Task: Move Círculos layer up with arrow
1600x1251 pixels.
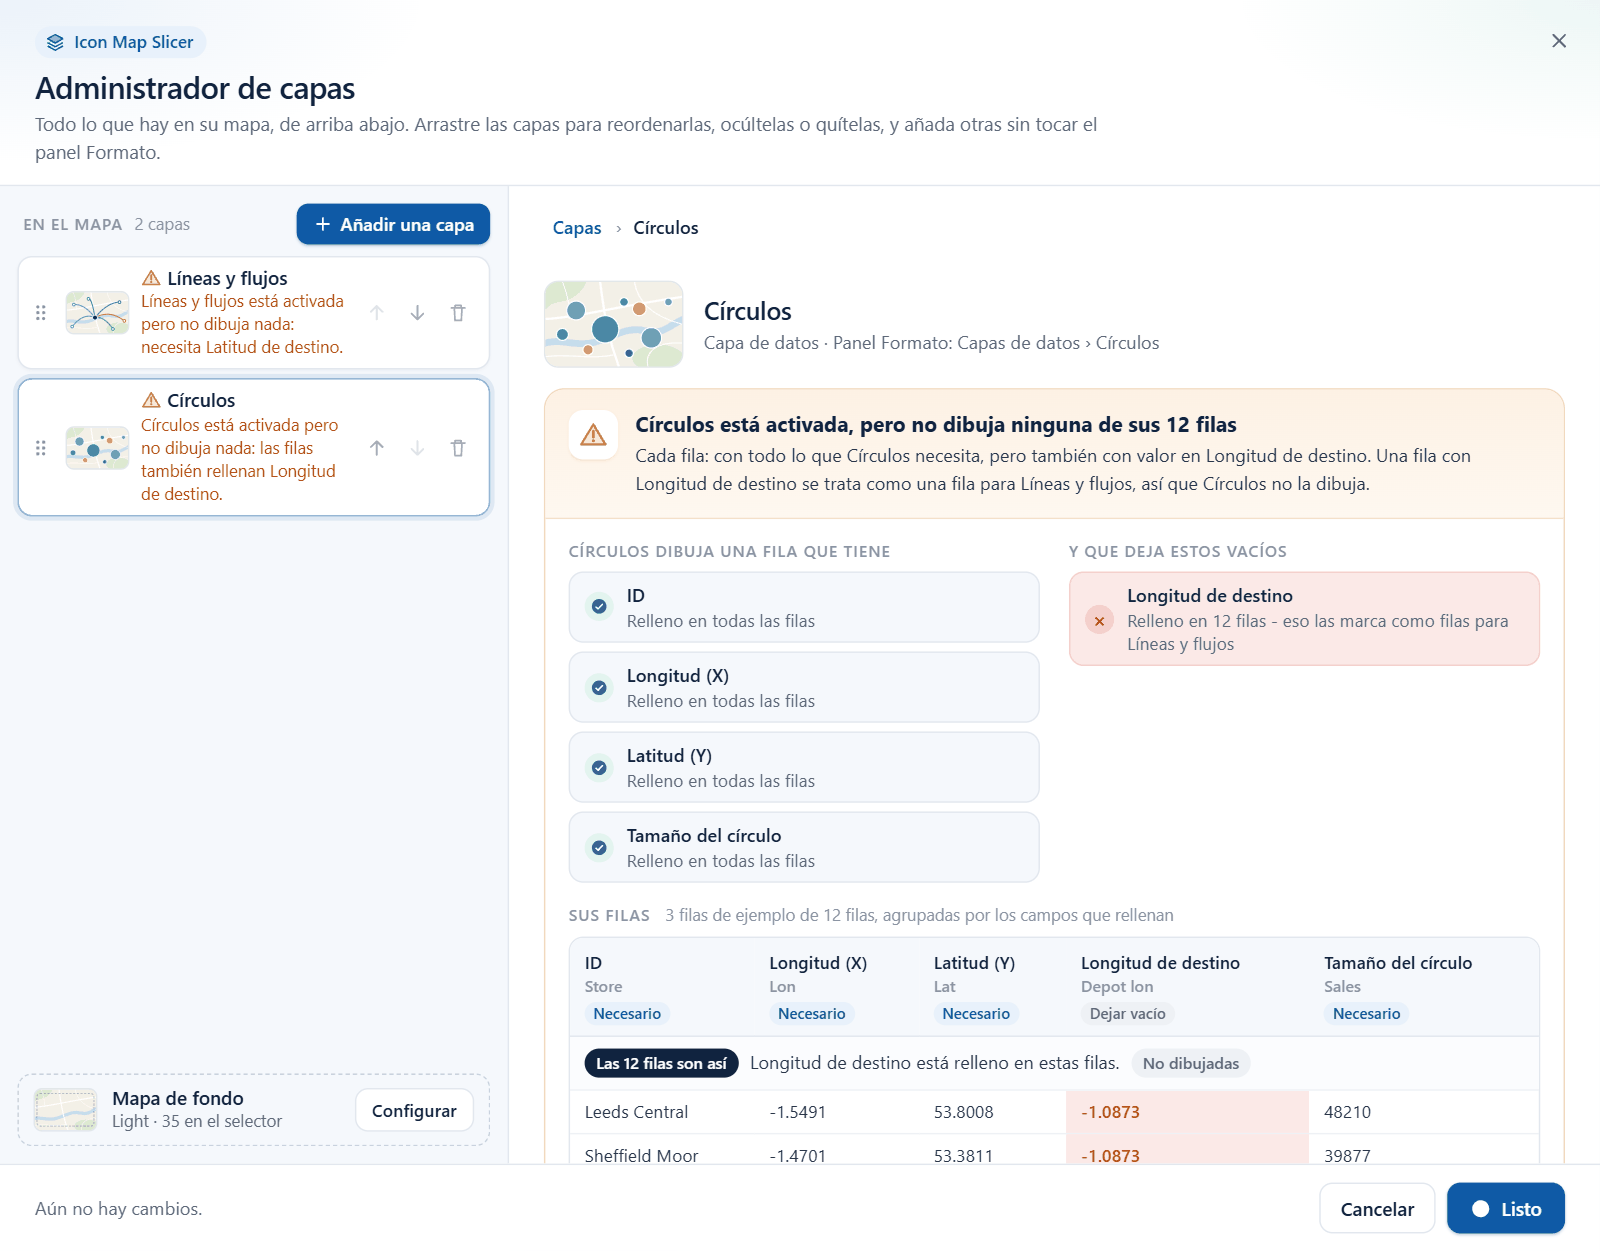Action: [x=377, y=448]
